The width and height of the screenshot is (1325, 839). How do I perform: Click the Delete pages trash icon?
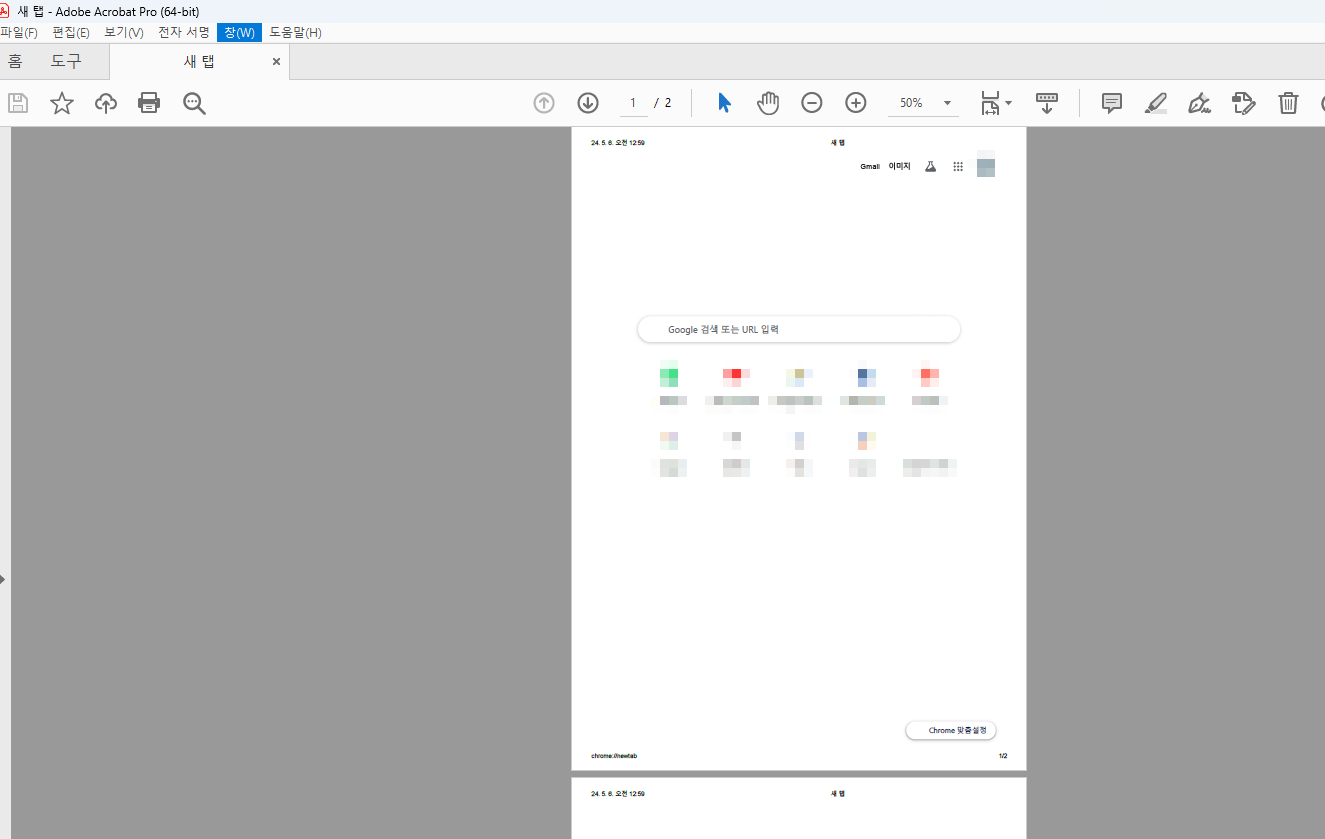(x=1287, y=102)
